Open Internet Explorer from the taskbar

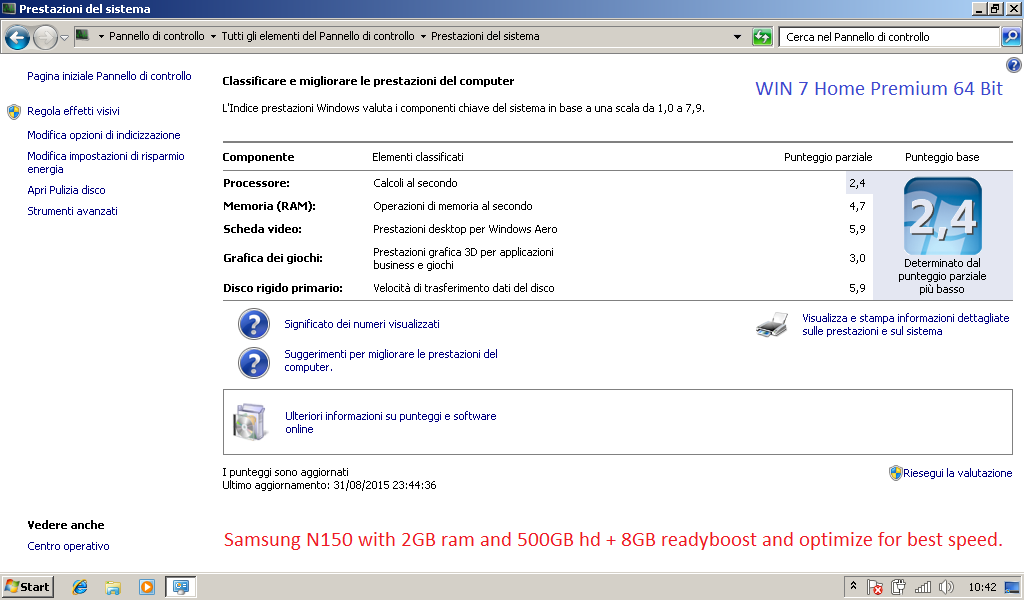coord(80,587)
